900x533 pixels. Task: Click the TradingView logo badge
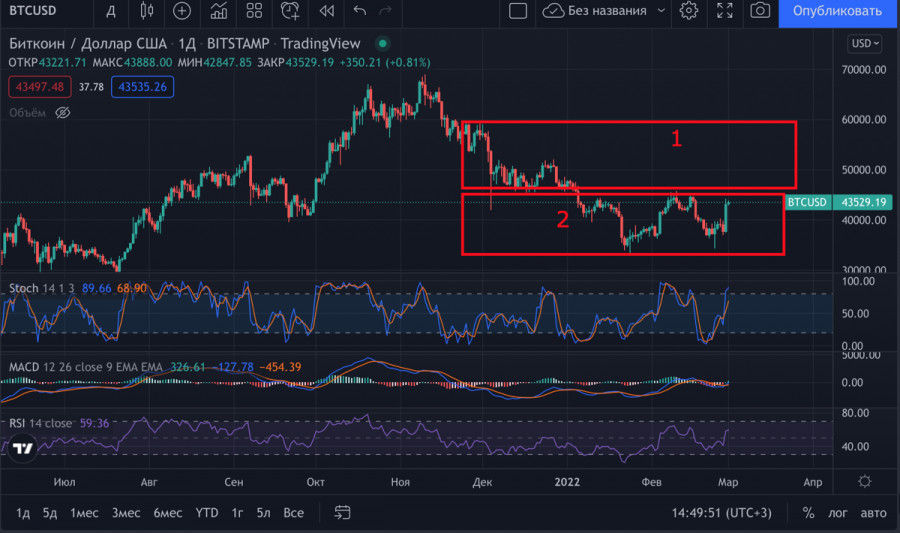(23, 448)
